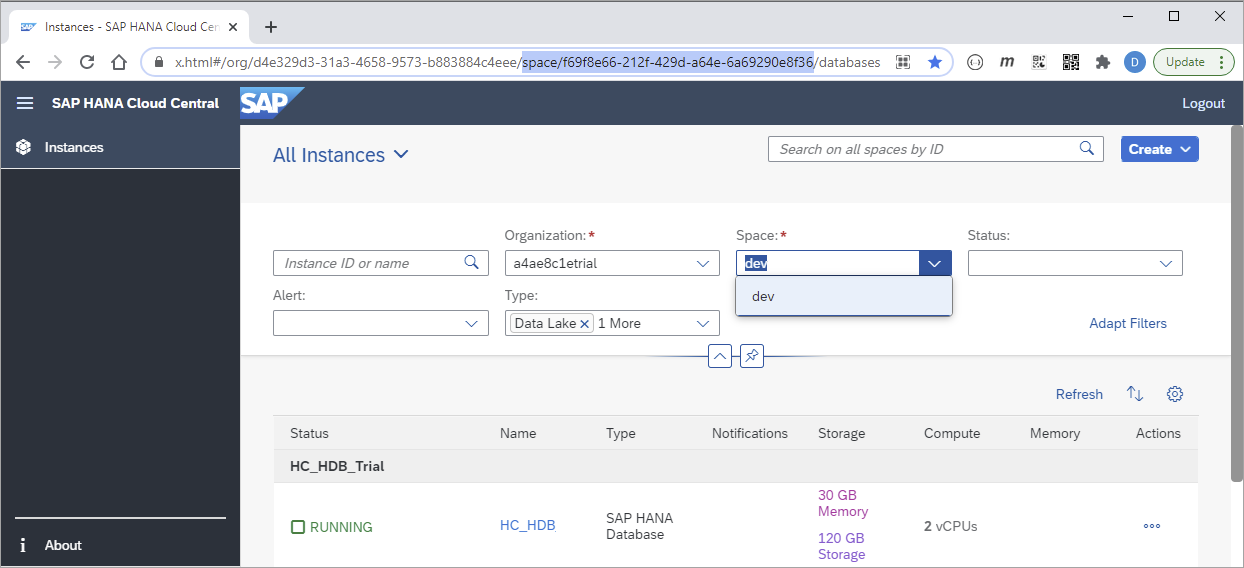Select 'dev' from Space suggestion list

(843, 296)
